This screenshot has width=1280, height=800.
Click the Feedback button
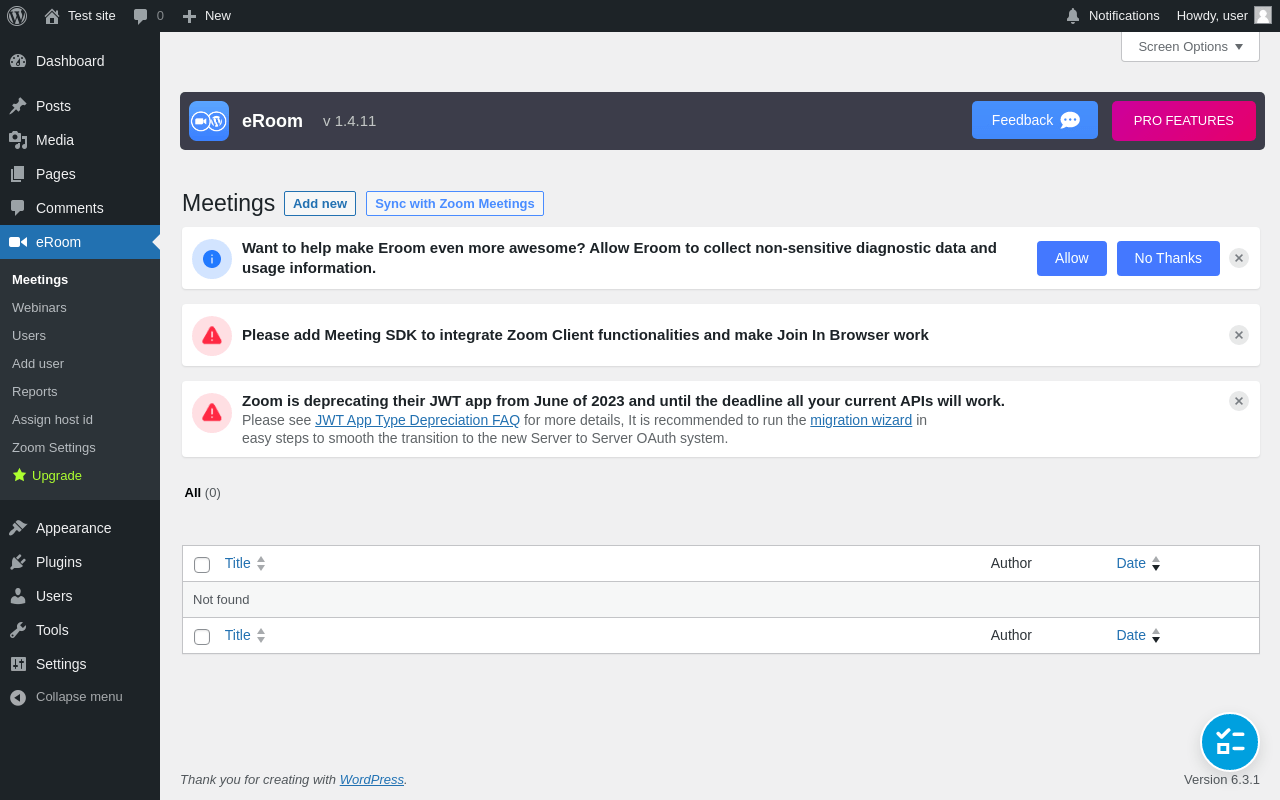click(x=1035, y=120)
